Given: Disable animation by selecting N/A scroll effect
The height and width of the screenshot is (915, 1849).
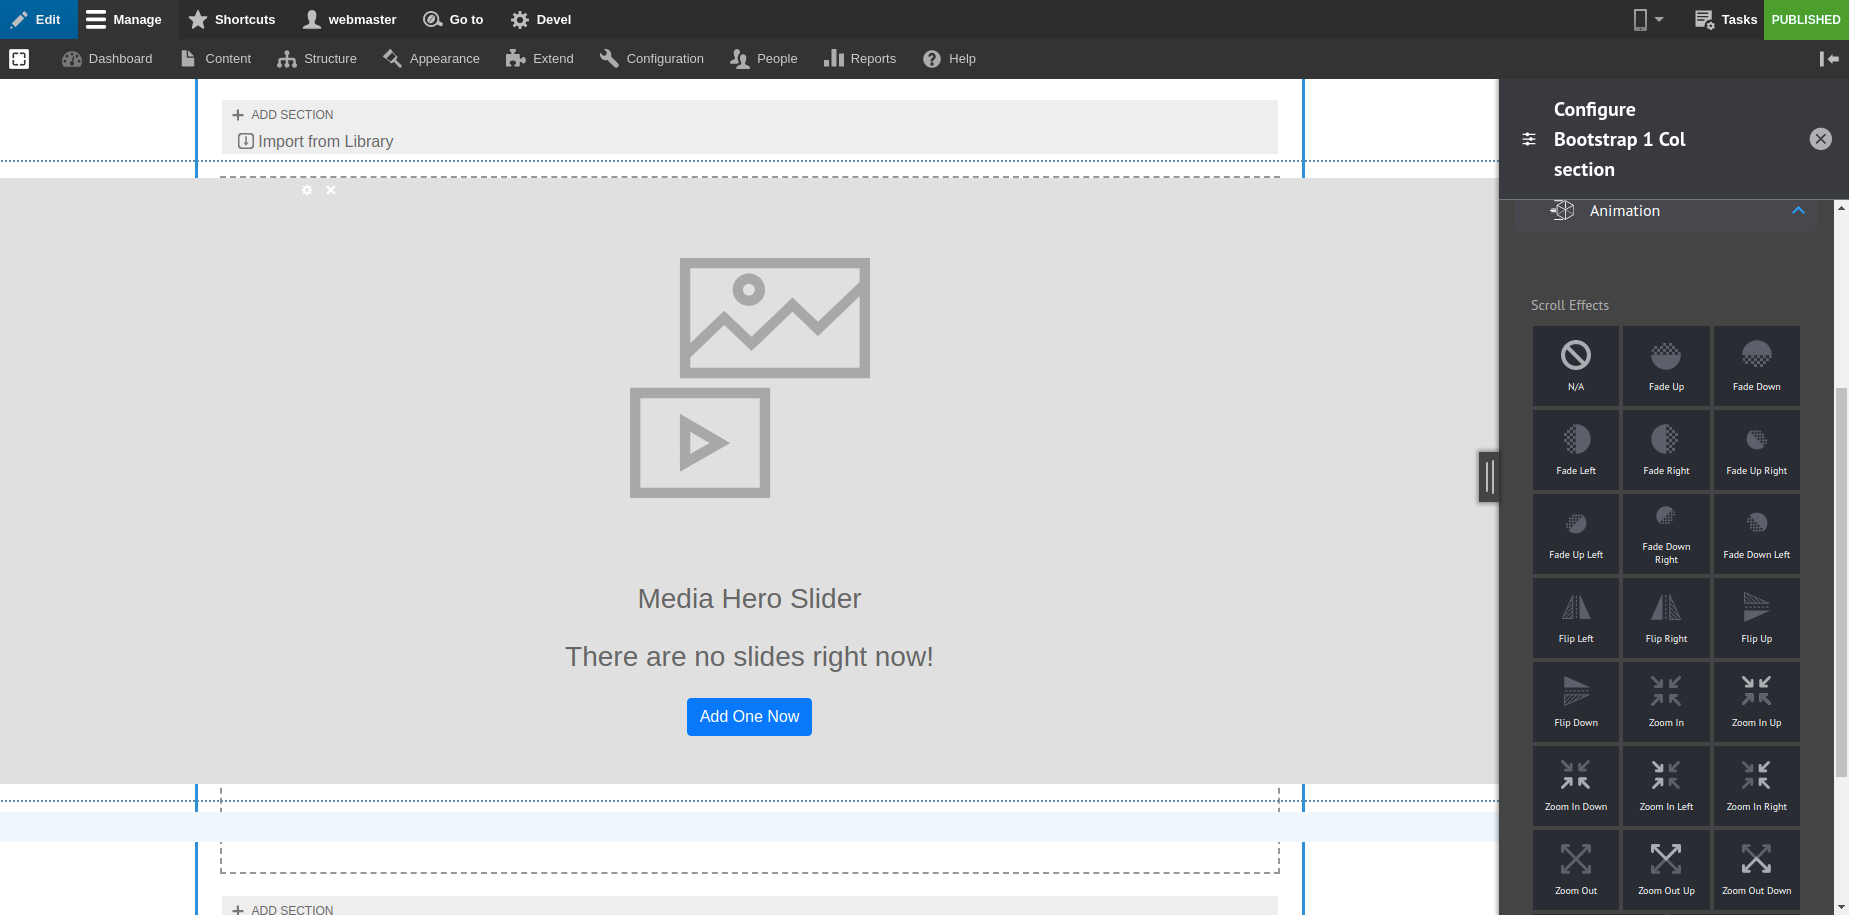Looking at the screenshot, I should [x=1576, y=364].
